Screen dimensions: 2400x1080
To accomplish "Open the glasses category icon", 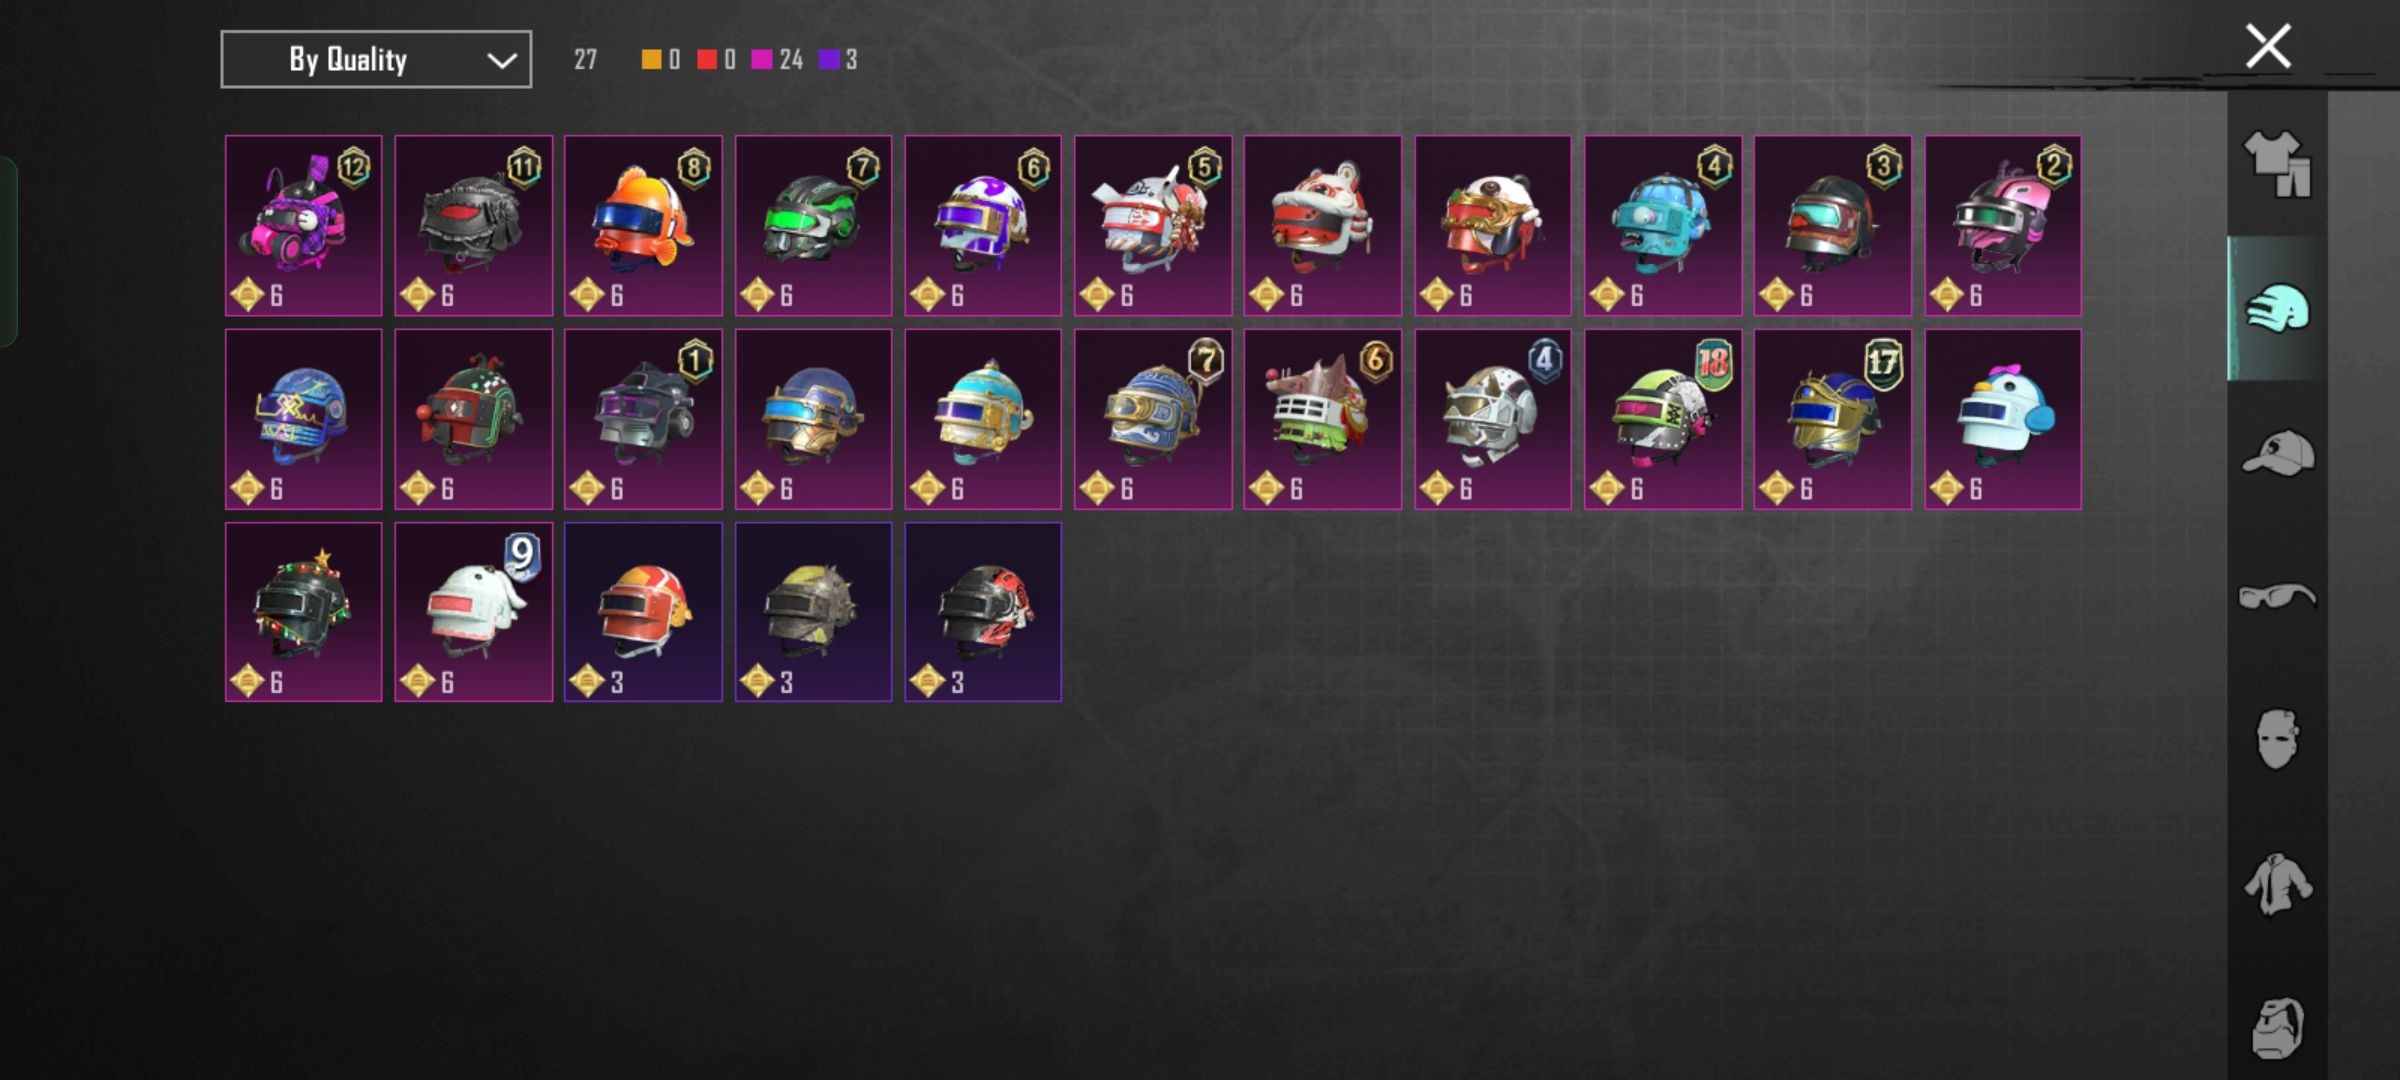I will 2277,596.
